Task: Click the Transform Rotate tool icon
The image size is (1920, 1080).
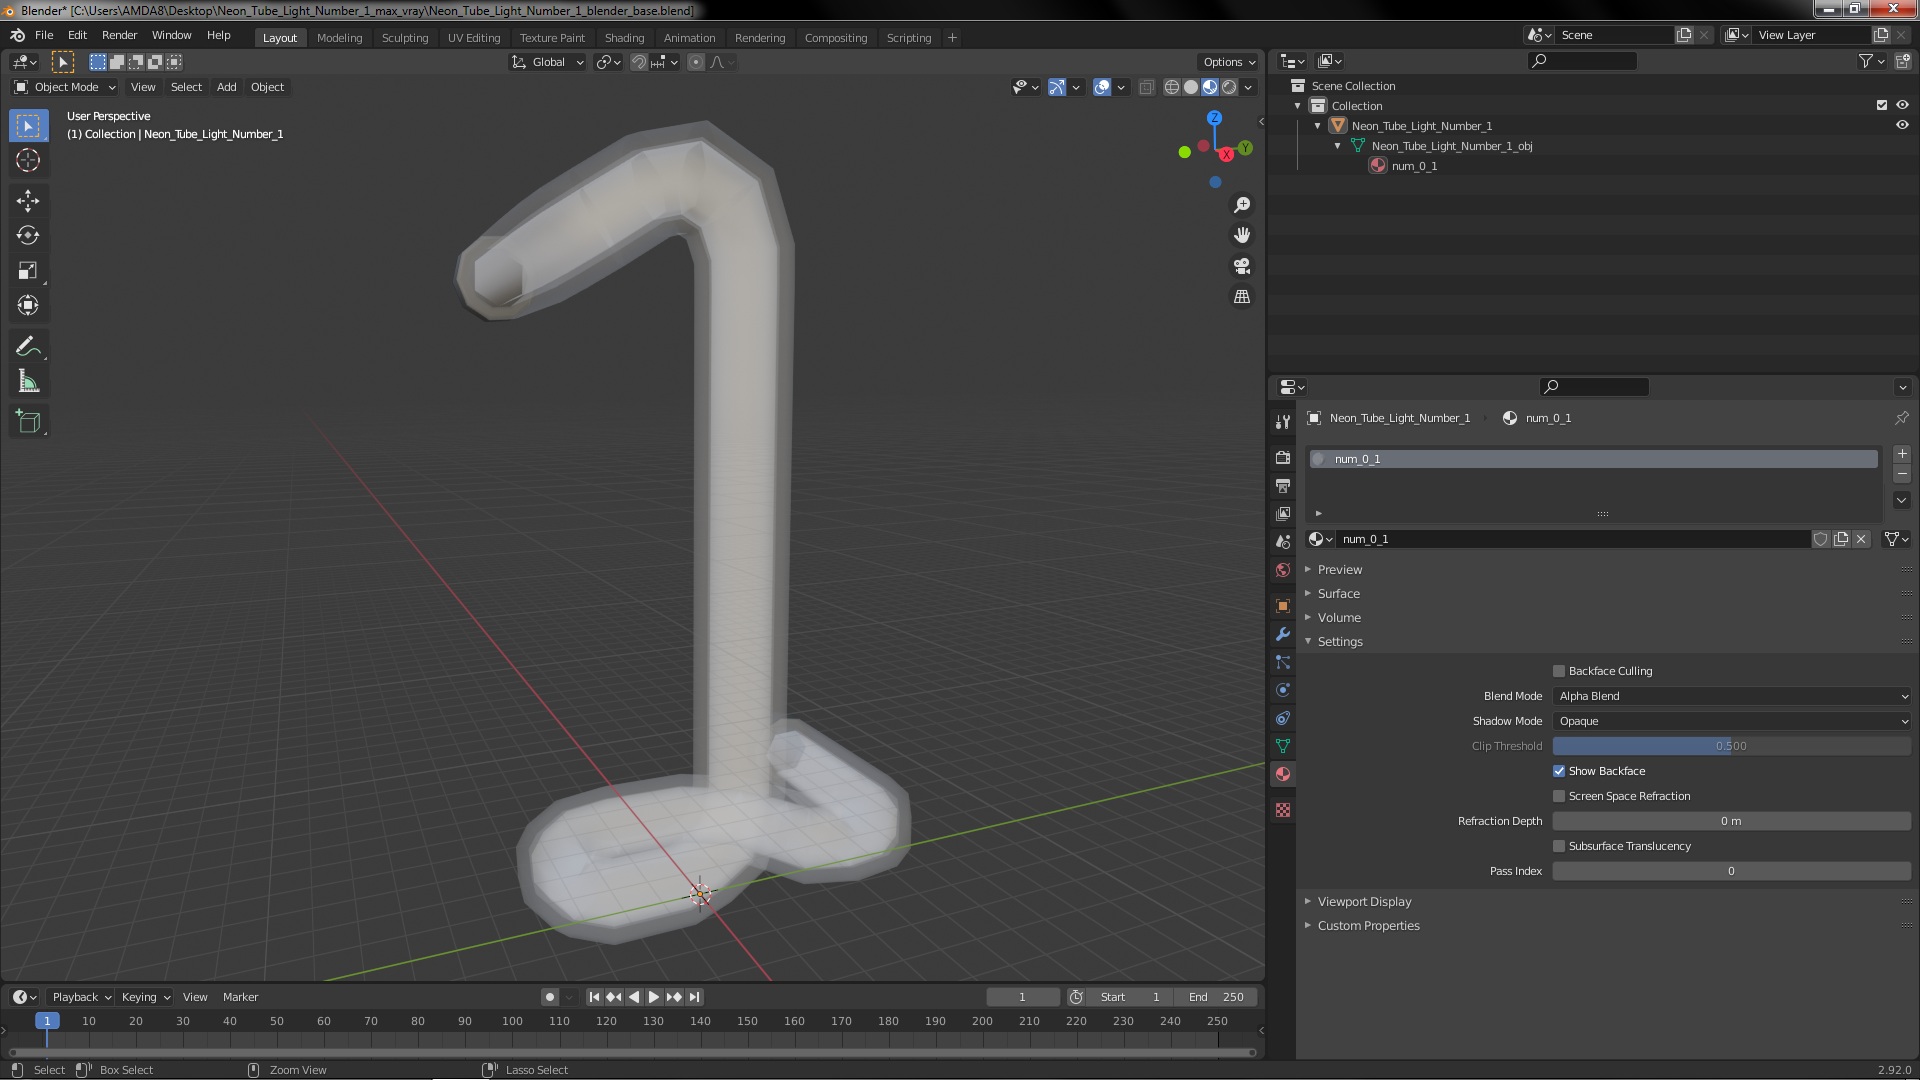Action: point(28,233)
